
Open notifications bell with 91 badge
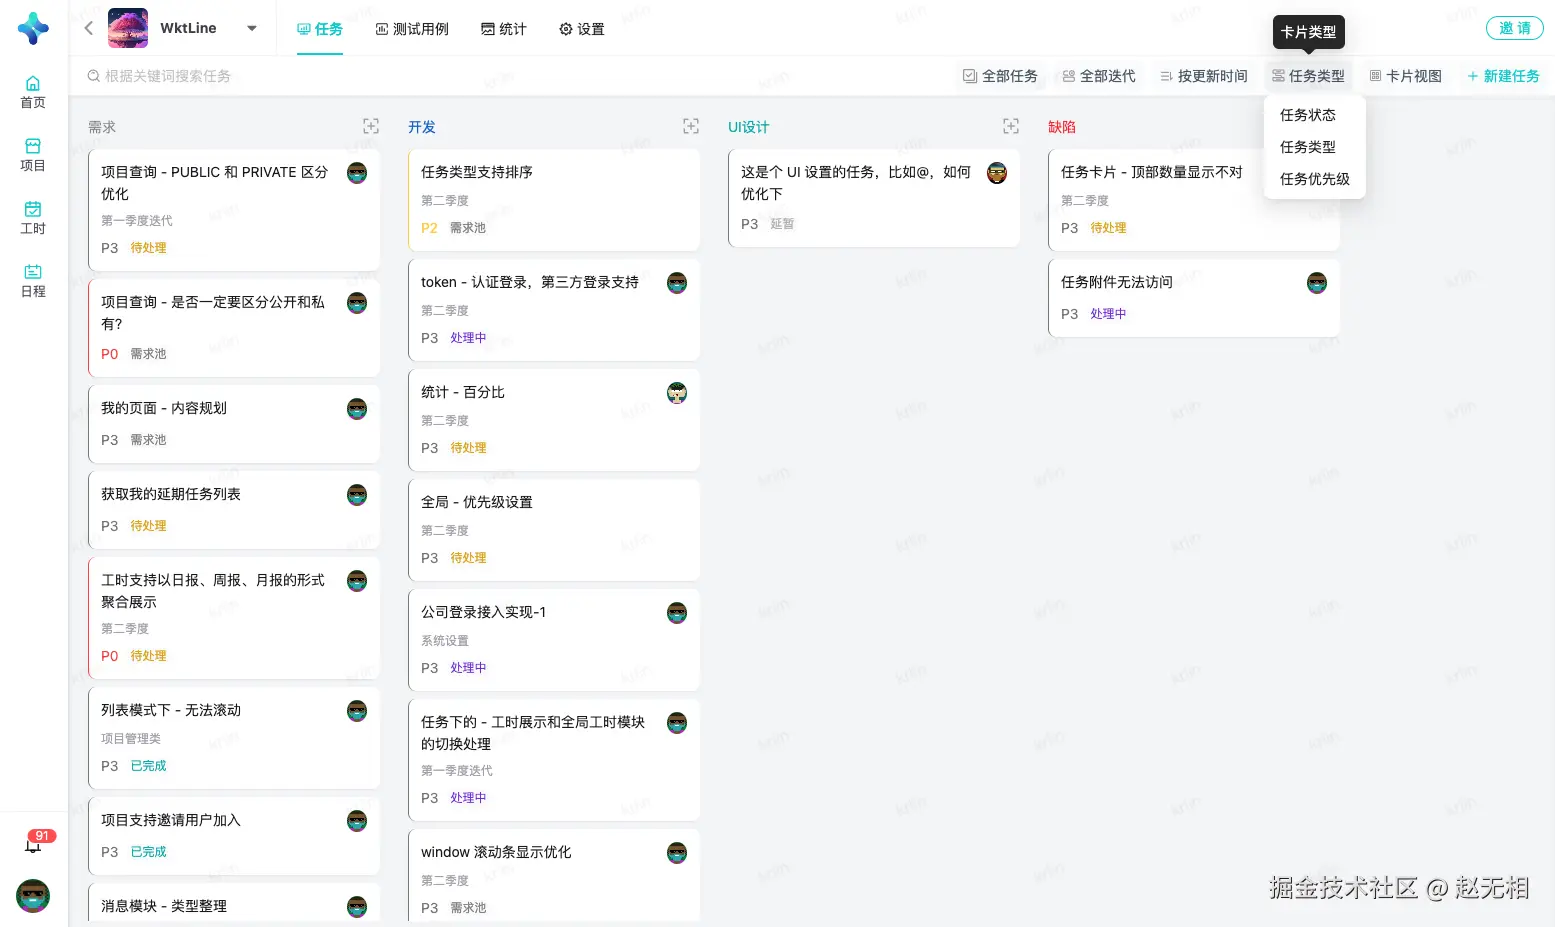coord(35,843)
